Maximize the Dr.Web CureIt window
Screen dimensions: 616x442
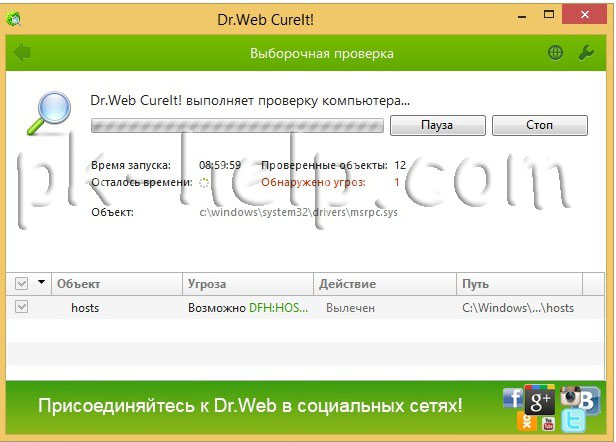click(x=549, y=15)
